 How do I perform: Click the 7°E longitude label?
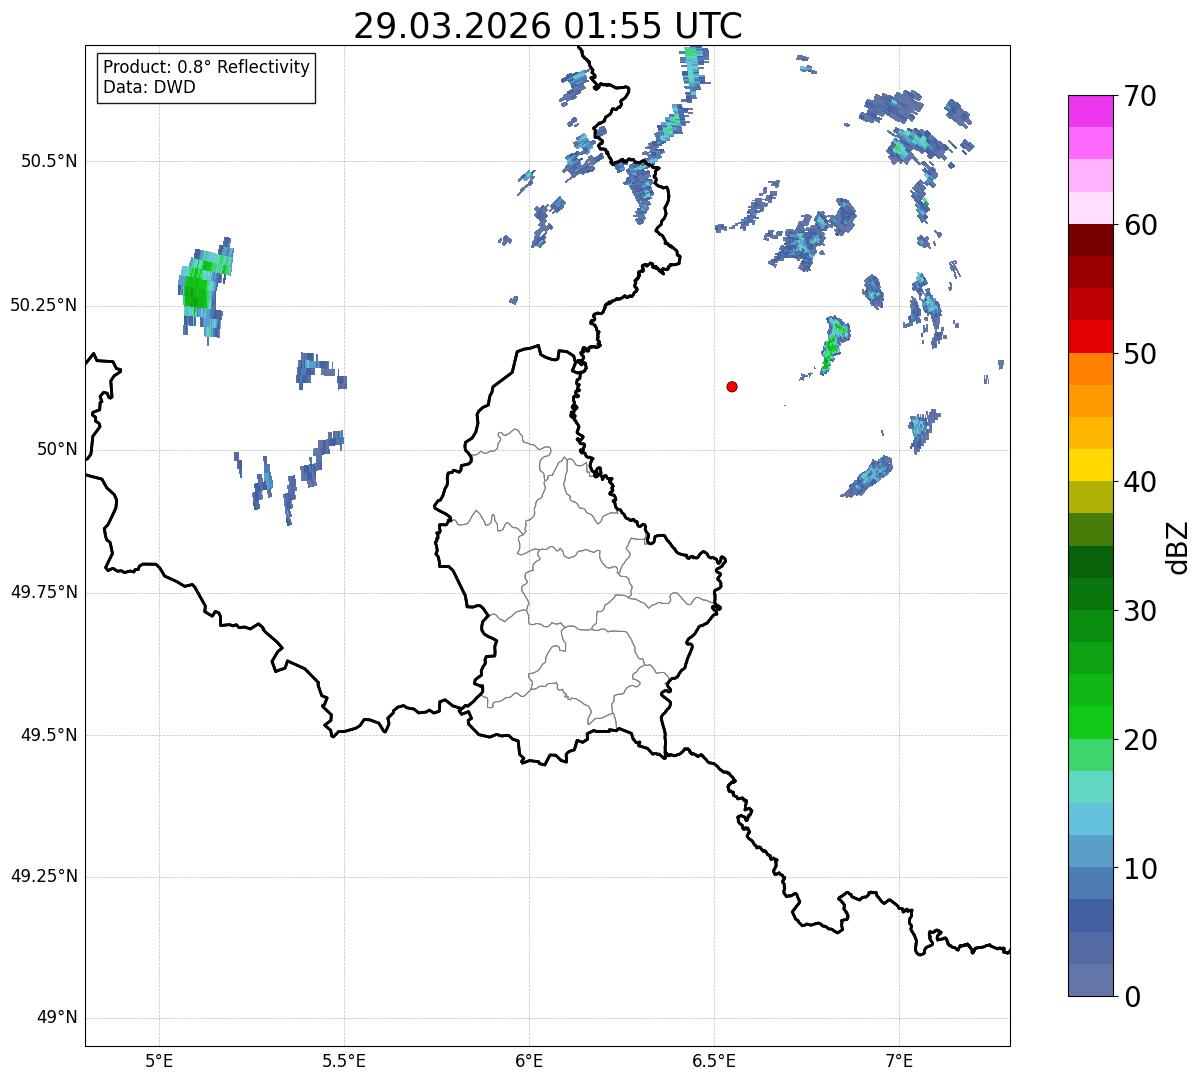click(x=899, y=1060)
